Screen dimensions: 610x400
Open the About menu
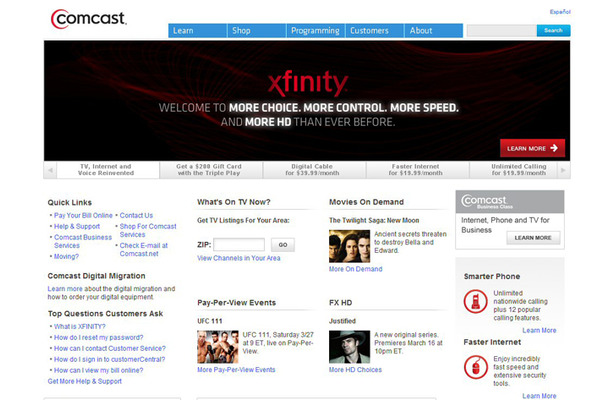(433, 31)
